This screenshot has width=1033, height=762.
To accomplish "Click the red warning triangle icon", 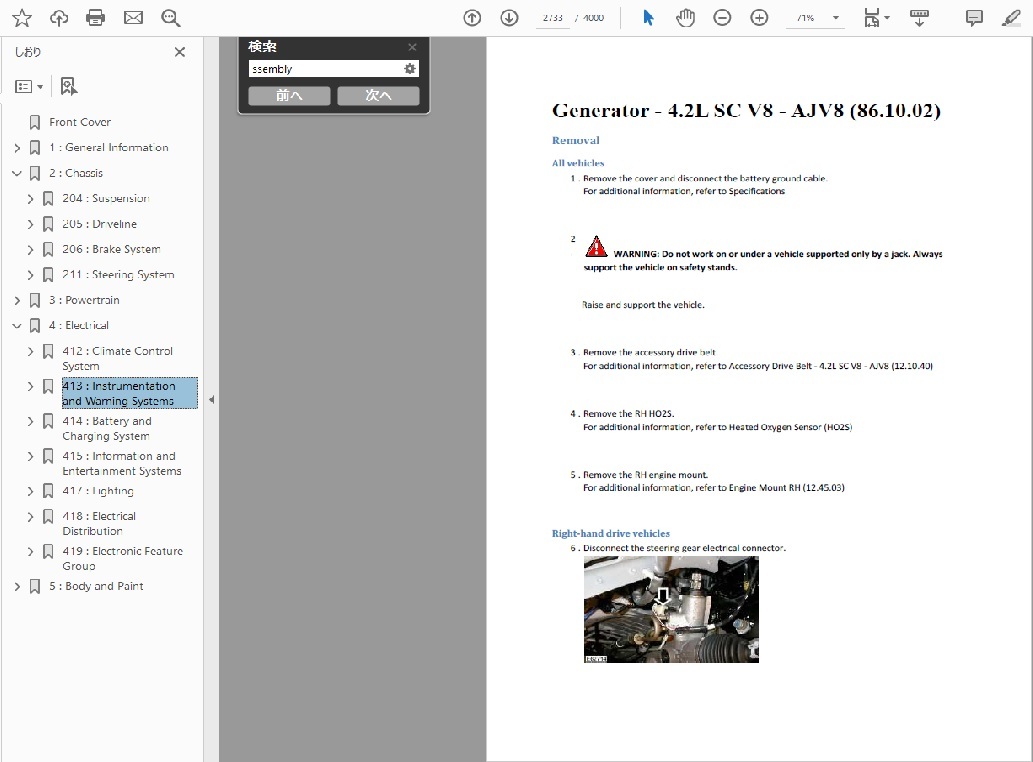I will click(x=596, y=246).
